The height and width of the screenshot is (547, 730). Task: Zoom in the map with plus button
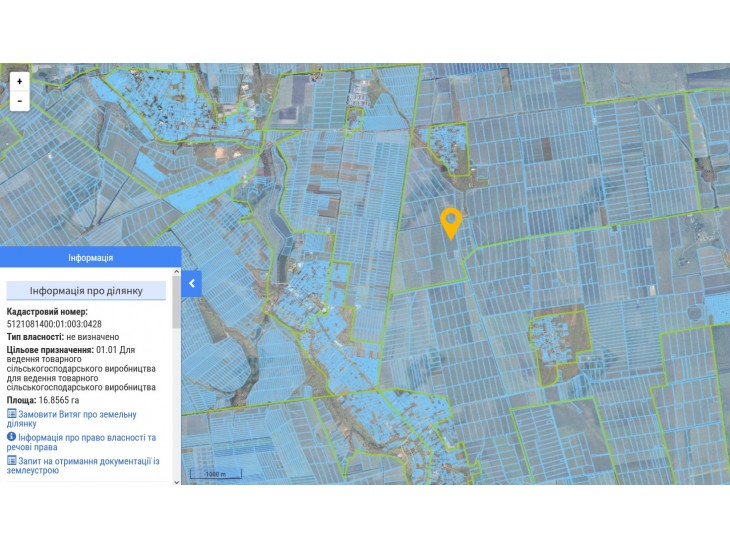pyautogui.click(x=20, y=81)
